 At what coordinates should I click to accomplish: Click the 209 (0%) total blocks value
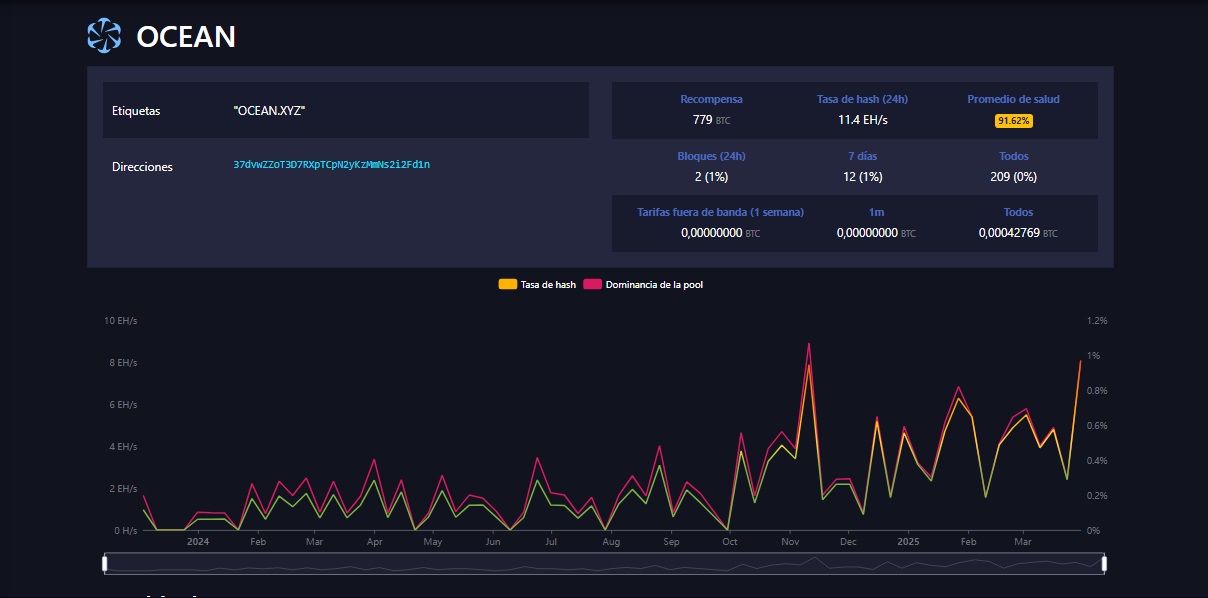coord(1013,177)
